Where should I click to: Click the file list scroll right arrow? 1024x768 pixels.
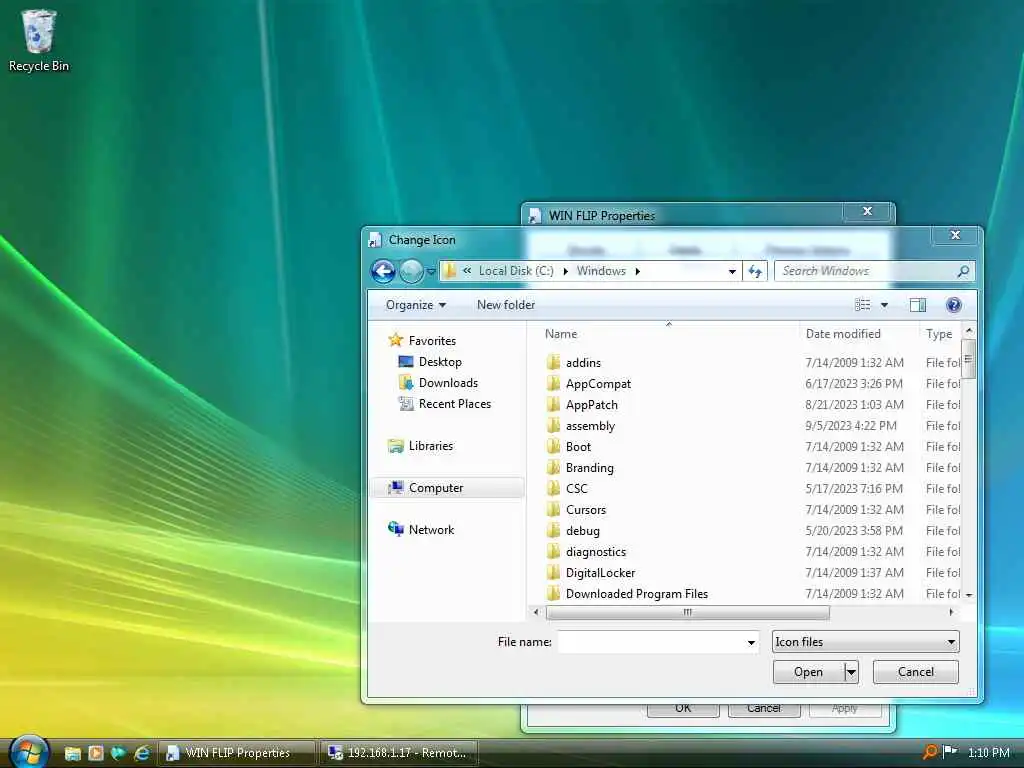click(951, 613)
